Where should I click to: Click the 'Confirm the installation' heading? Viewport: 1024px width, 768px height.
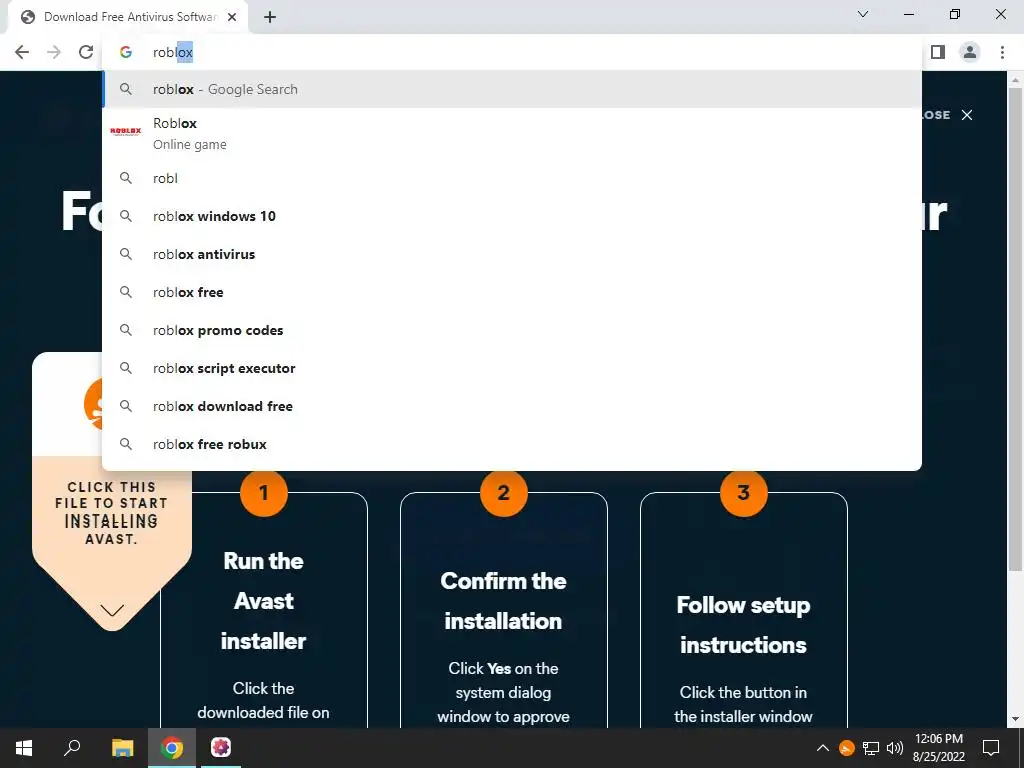pyautogui.click(x=503, y=601)
